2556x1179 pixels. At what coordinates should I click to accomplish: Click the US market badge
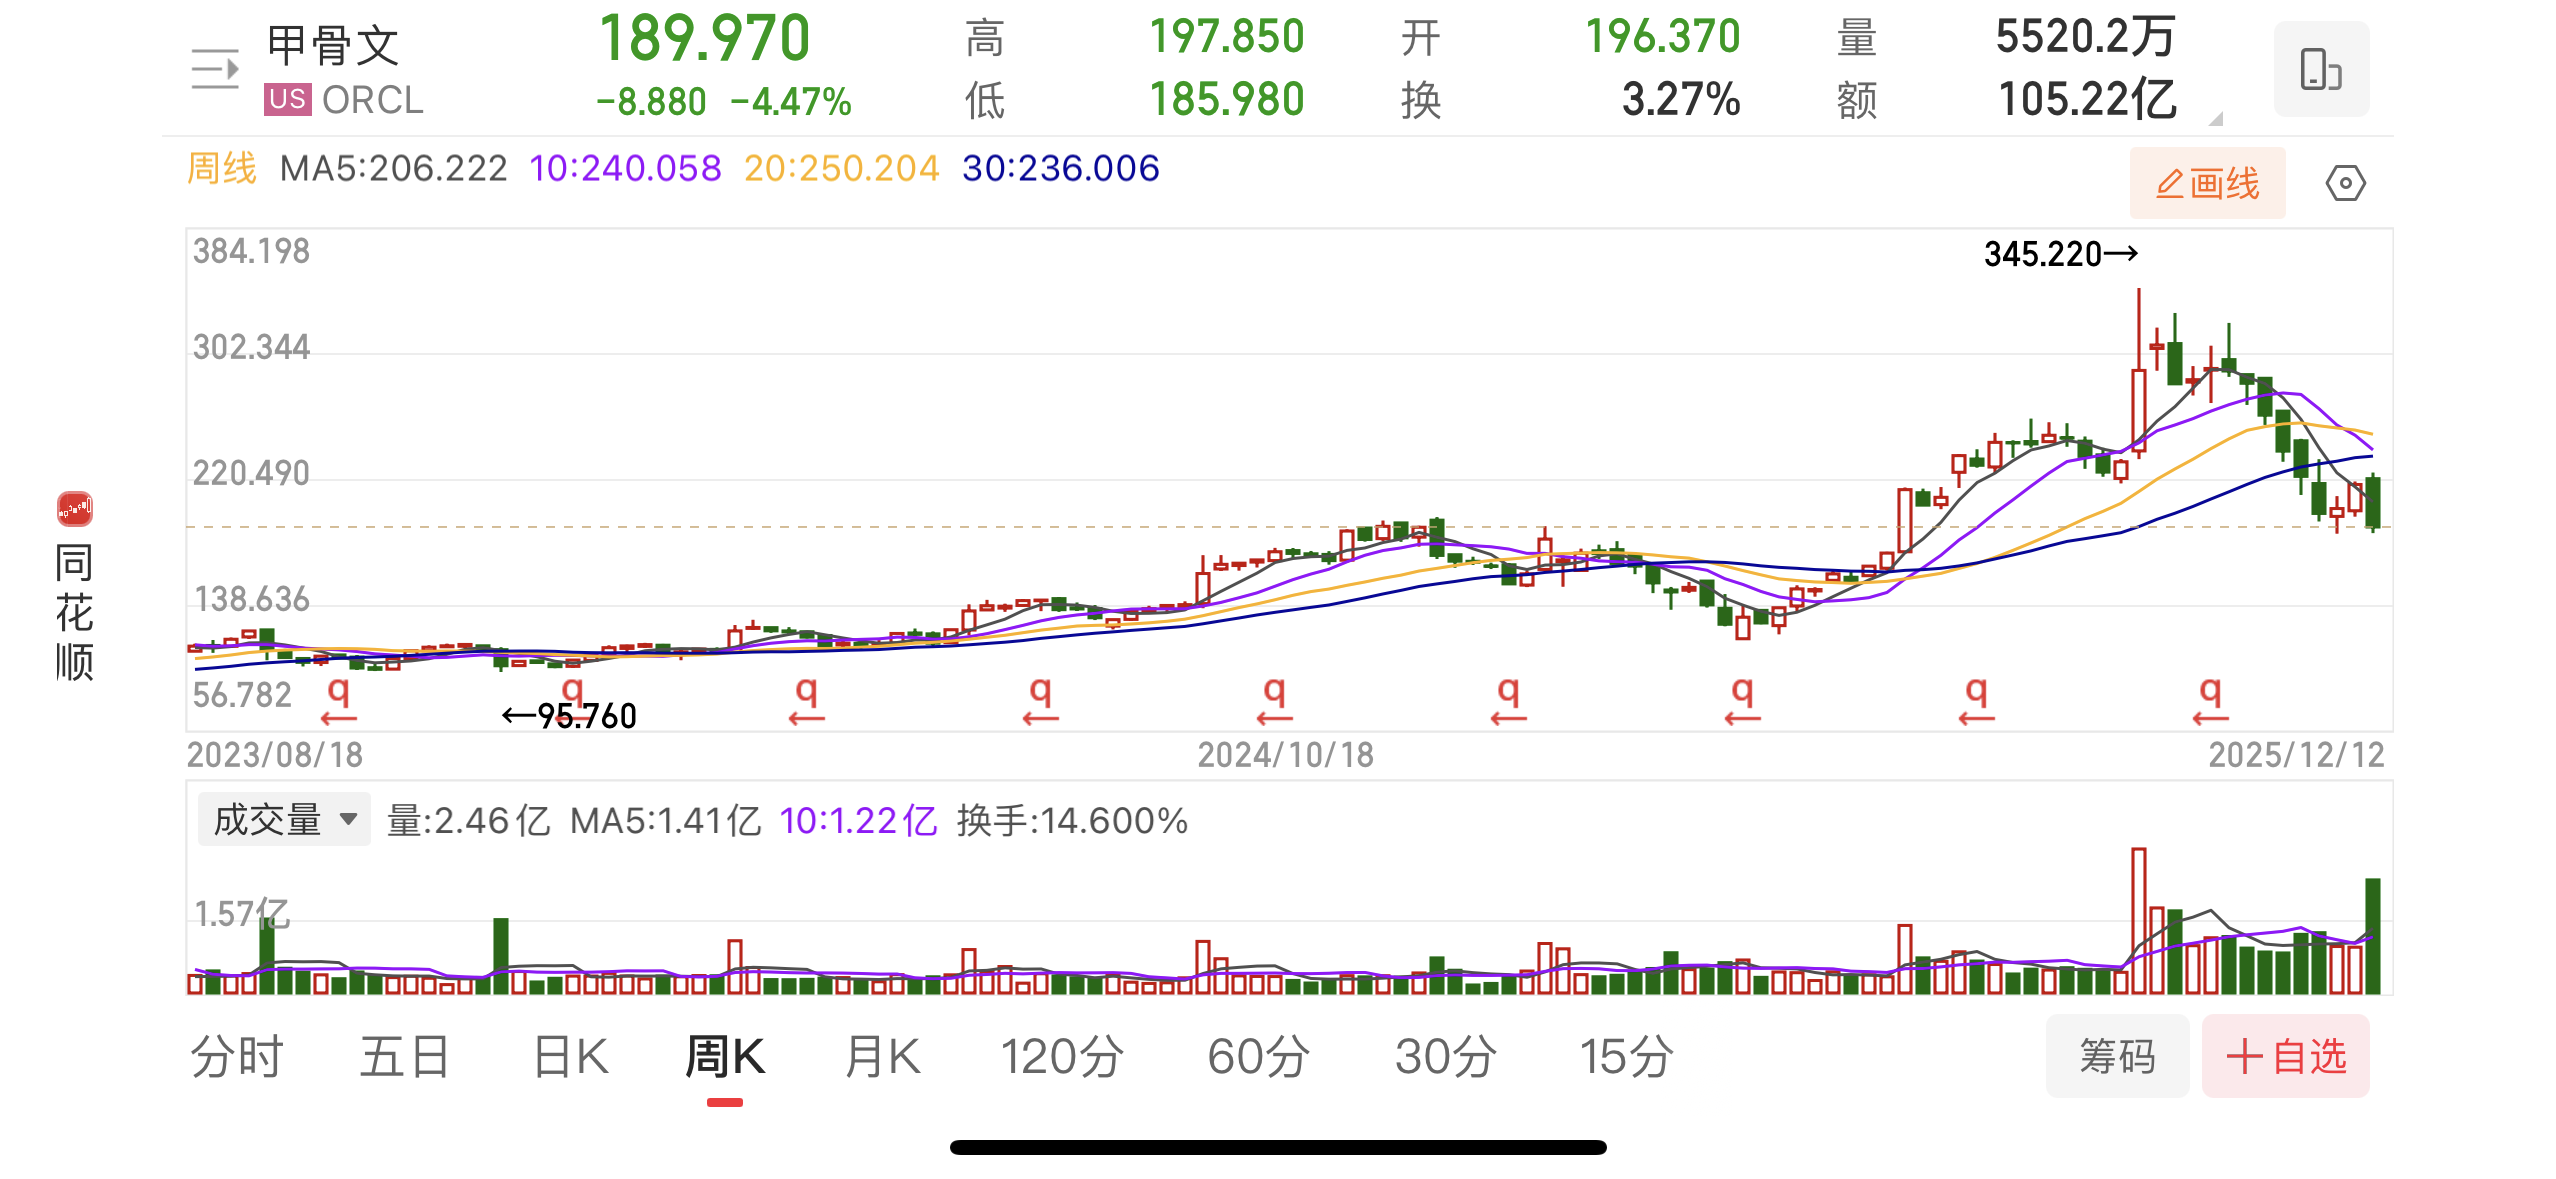click(x=287, y=99)
